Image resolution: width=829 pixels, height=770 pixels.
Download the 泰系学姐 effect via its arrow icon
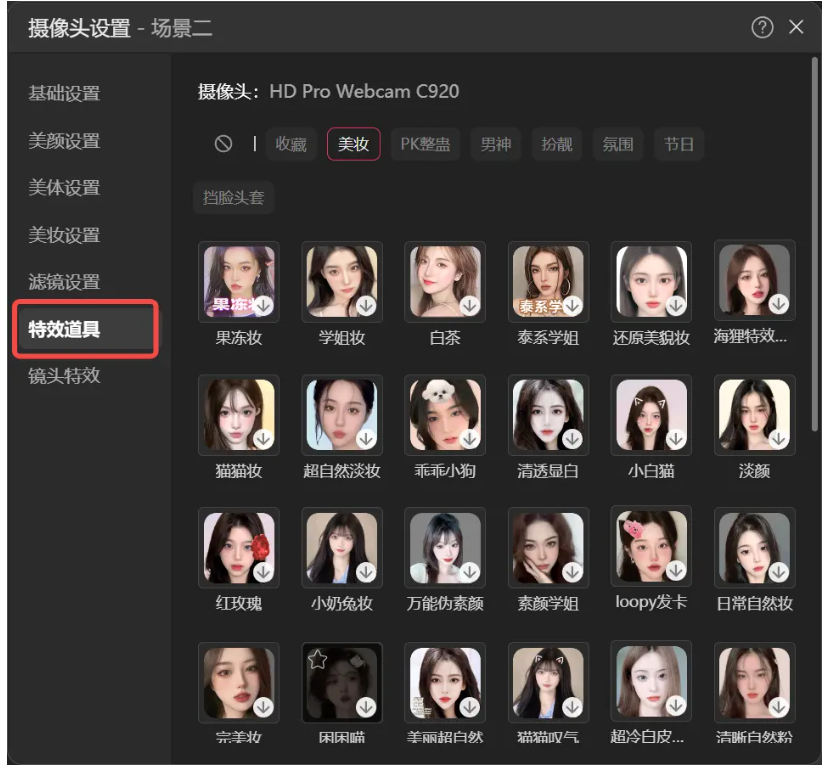click(x=572, y=307)
